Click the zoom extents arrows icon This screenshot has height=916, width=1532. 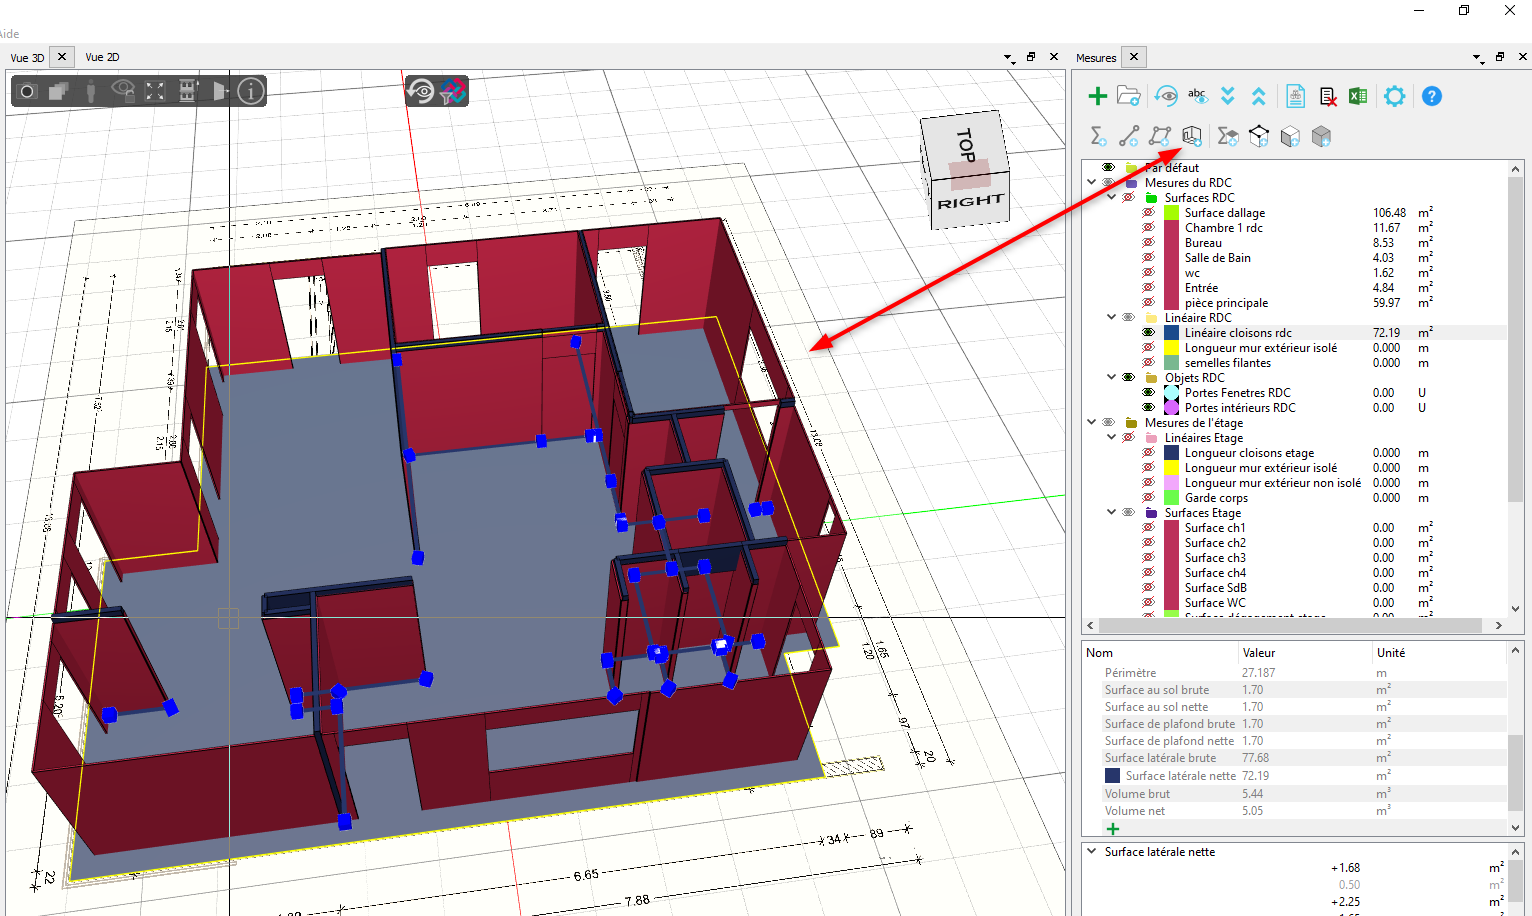155,91
